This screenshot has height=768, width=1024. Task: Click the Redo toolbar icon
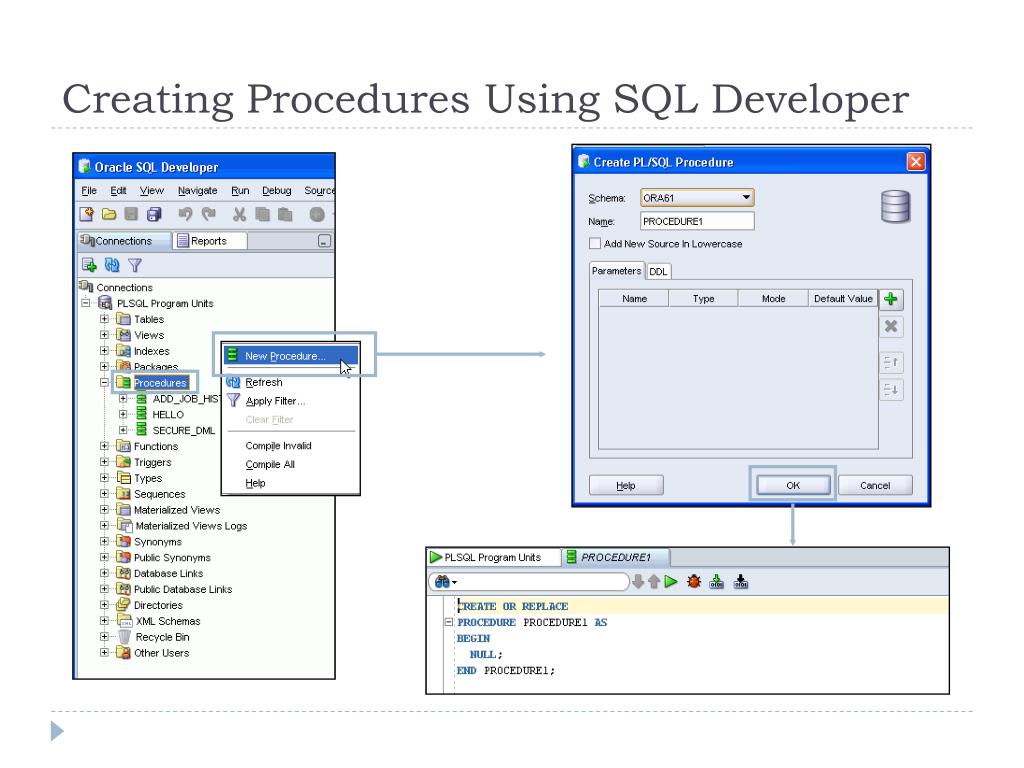(208, 214)
